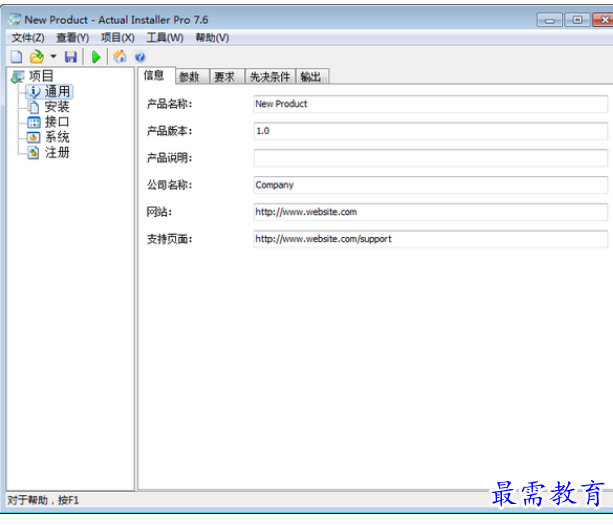Screen dimensions: 613x525
Task: Open the 查看(Y) menu
Action: [73, 38]
